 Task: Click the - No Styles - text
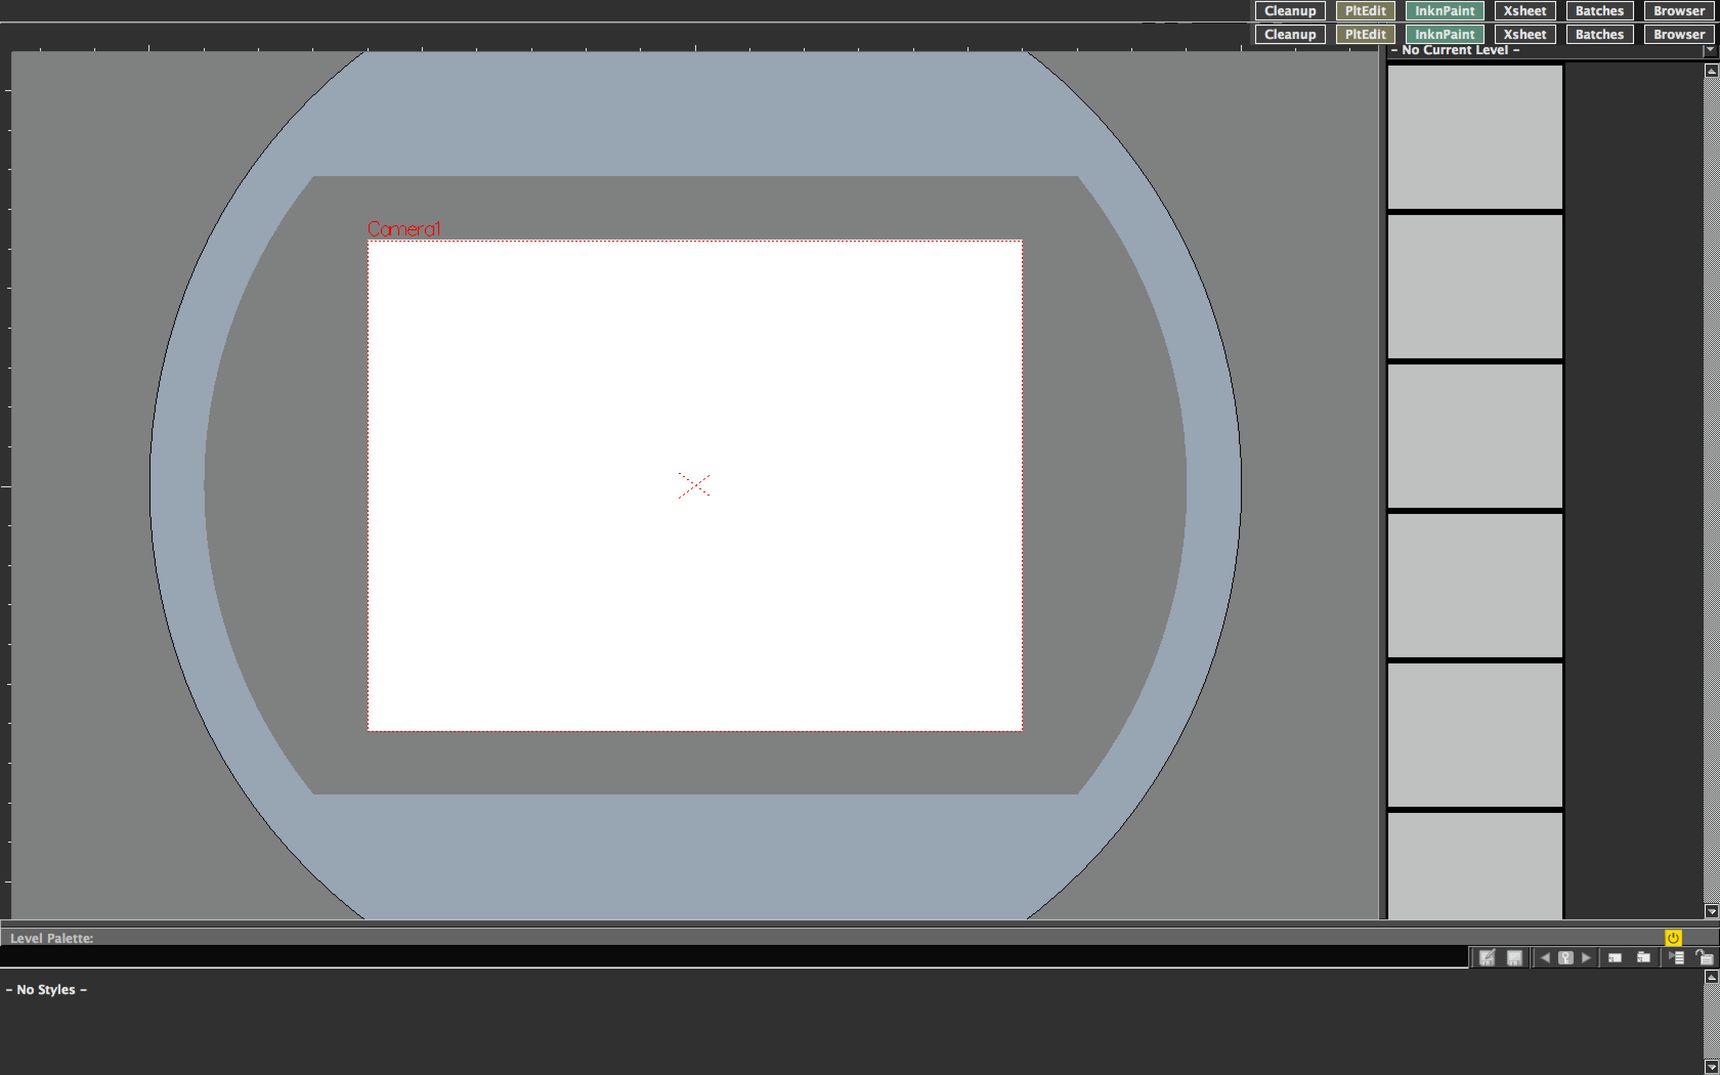(46, 989)
